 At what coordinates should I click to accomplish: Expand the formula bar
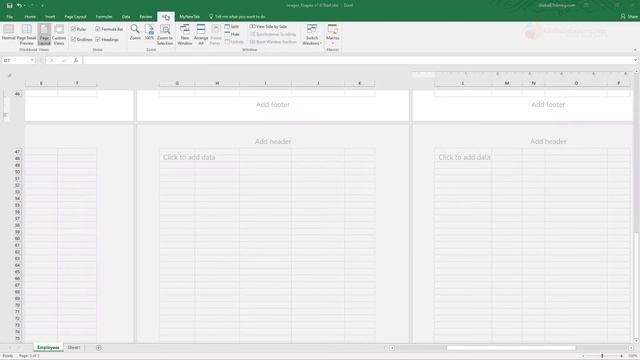635,60
